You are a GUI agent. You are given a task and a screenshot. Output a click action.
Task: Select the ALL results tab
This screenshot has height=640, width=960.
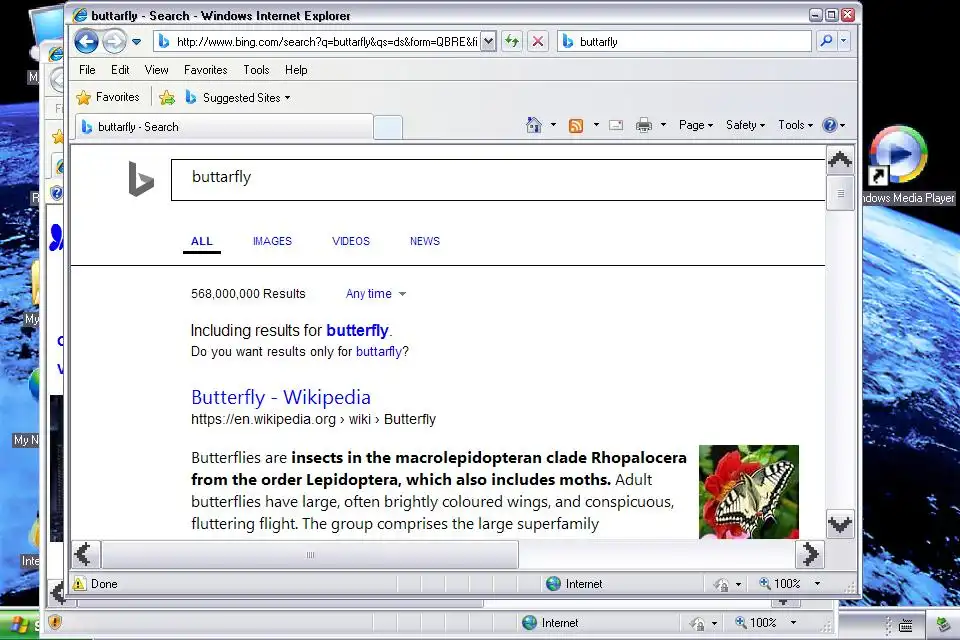[x=201, y=241]
